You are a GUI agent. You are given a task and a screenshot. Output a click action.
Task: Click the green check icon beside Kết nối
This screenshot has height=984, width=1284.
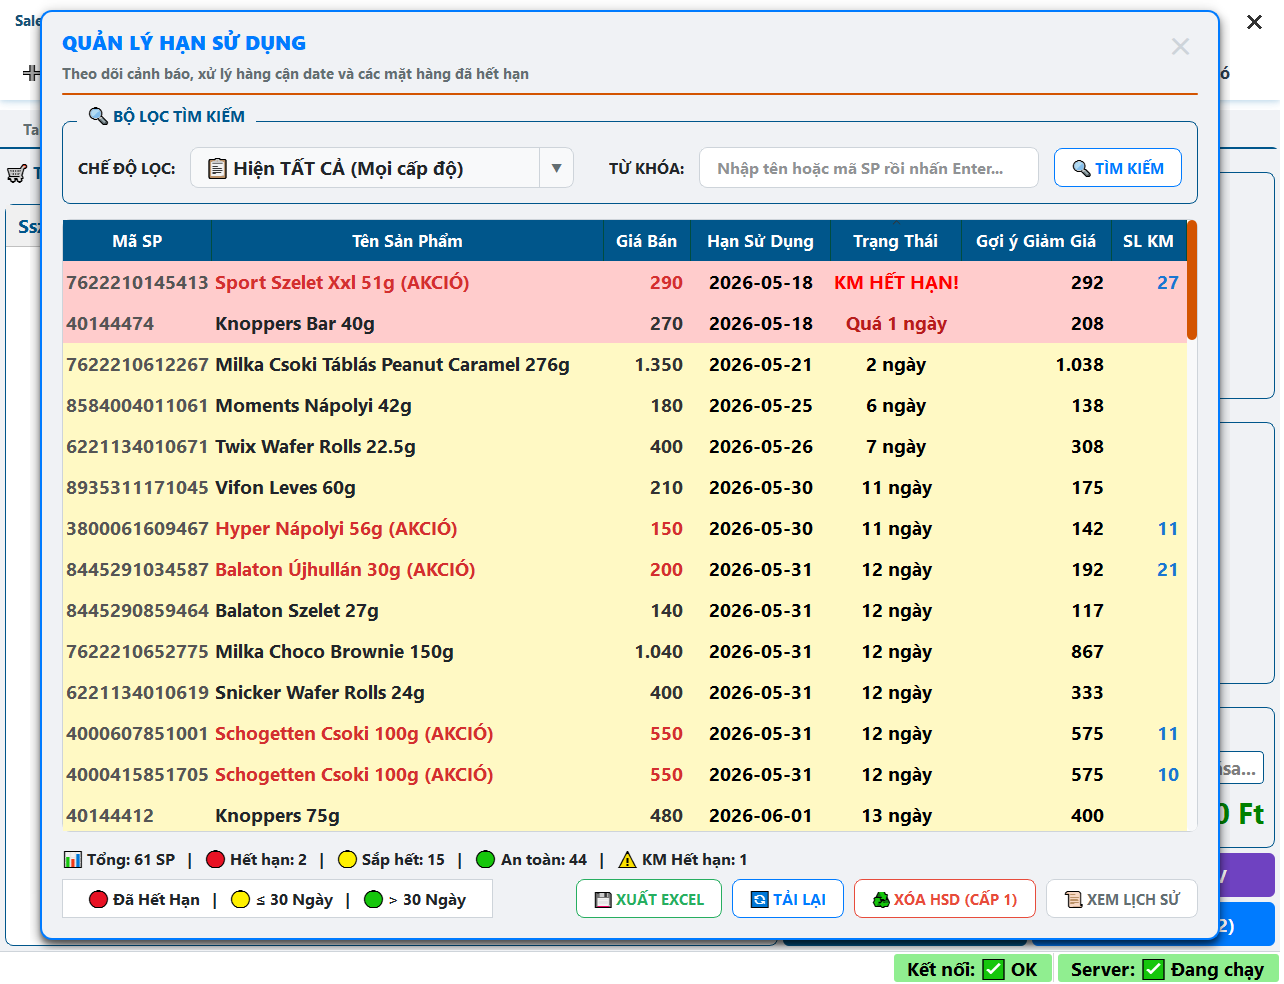(x=993, y=969)
